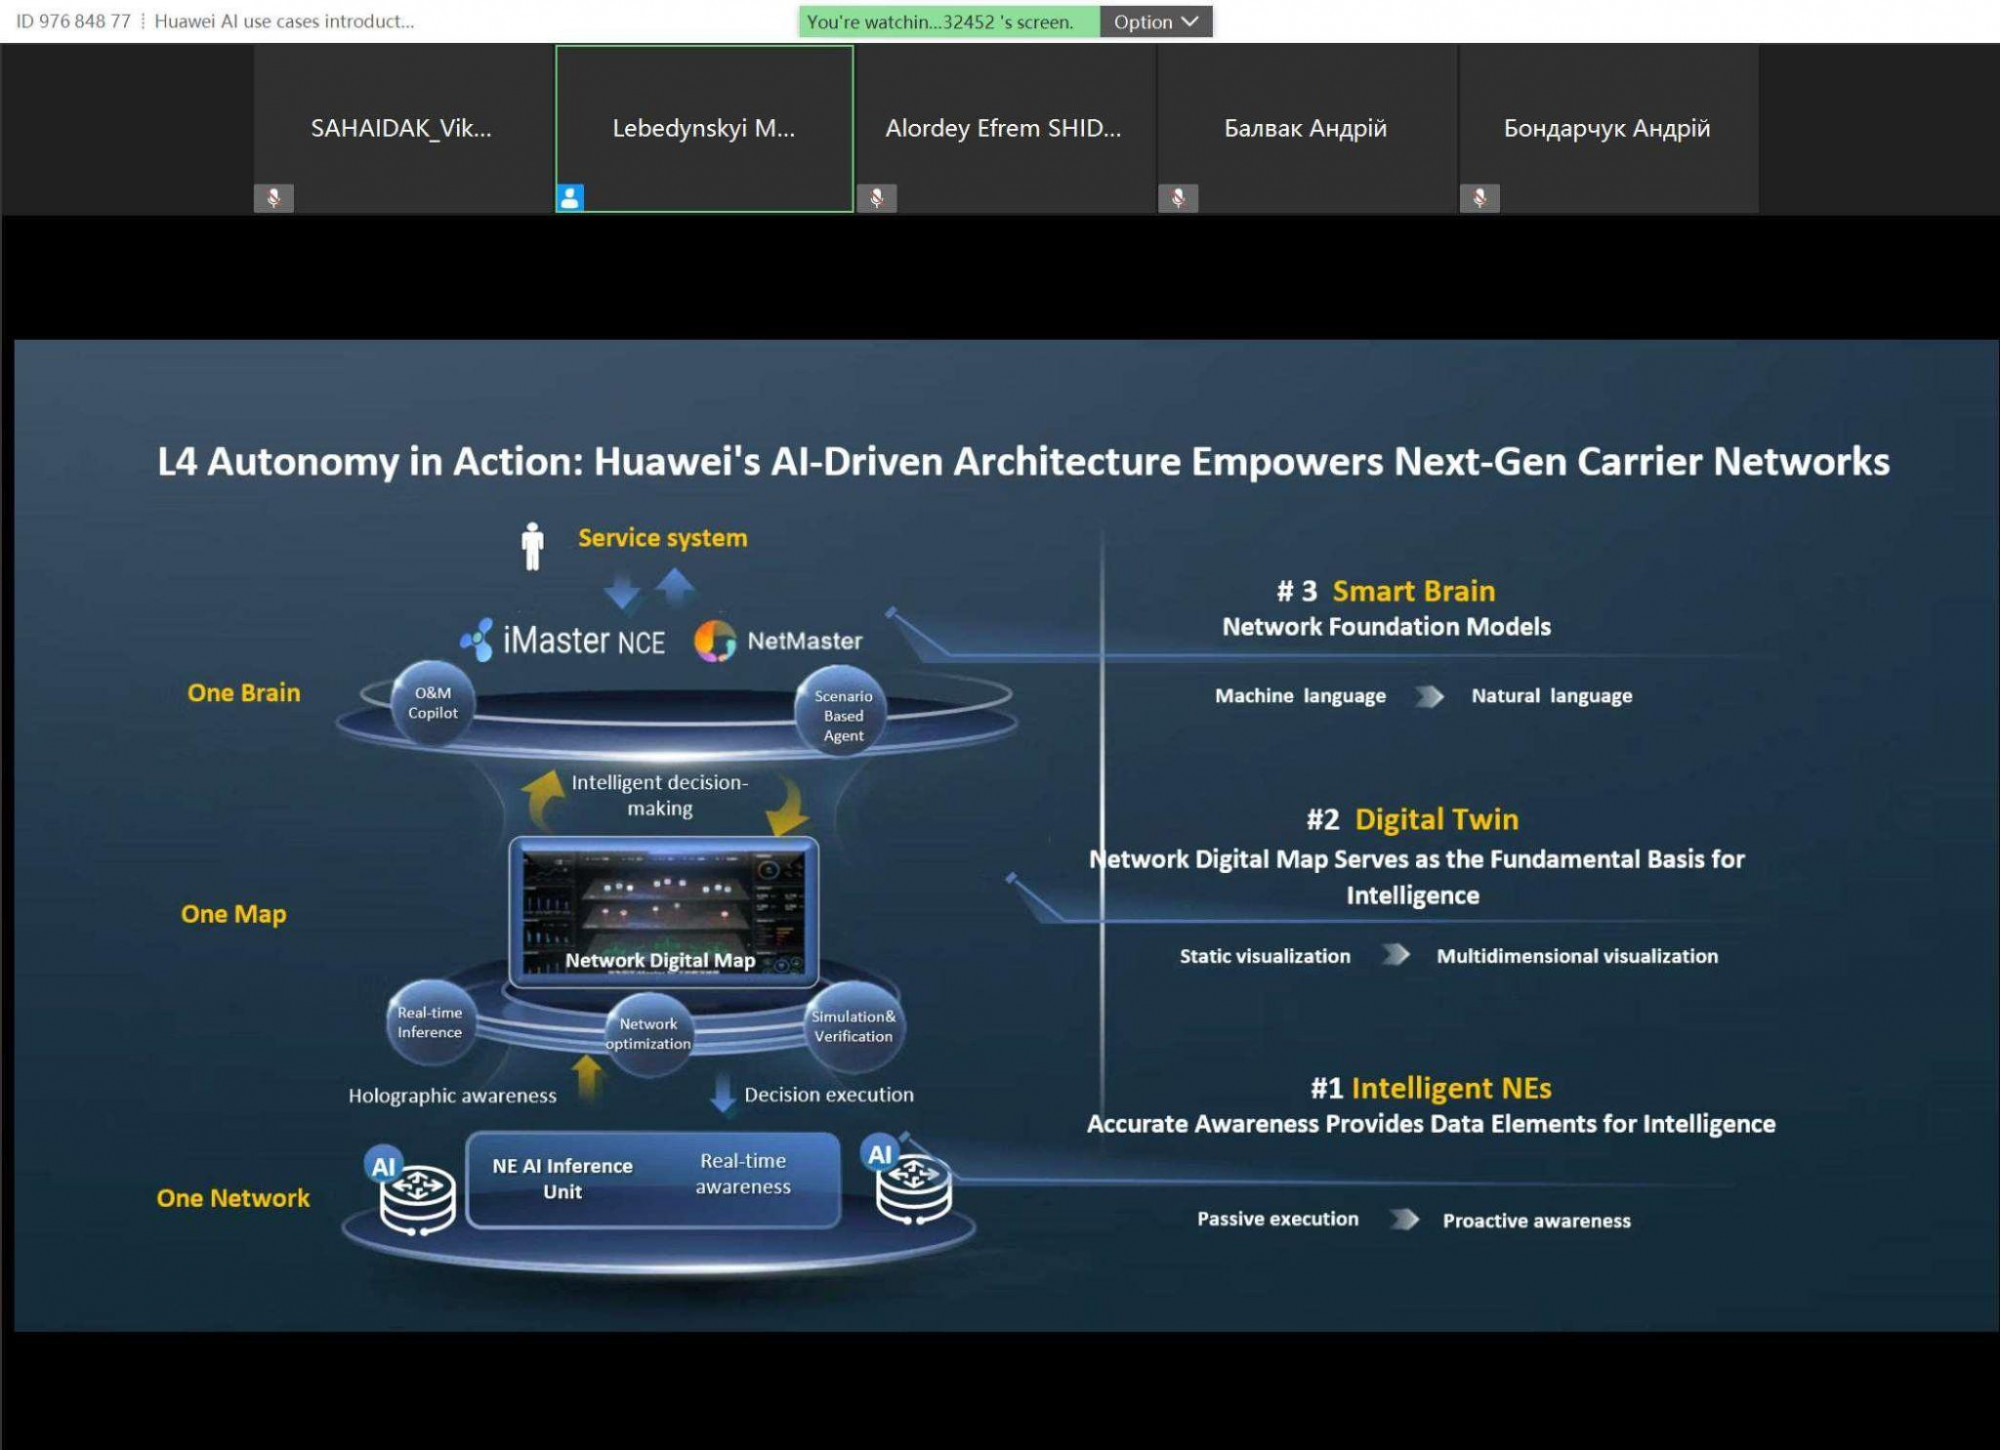Click Alordey Efrem SHID muted mic icon
2000x1450 pixels.
coord(877,198)
